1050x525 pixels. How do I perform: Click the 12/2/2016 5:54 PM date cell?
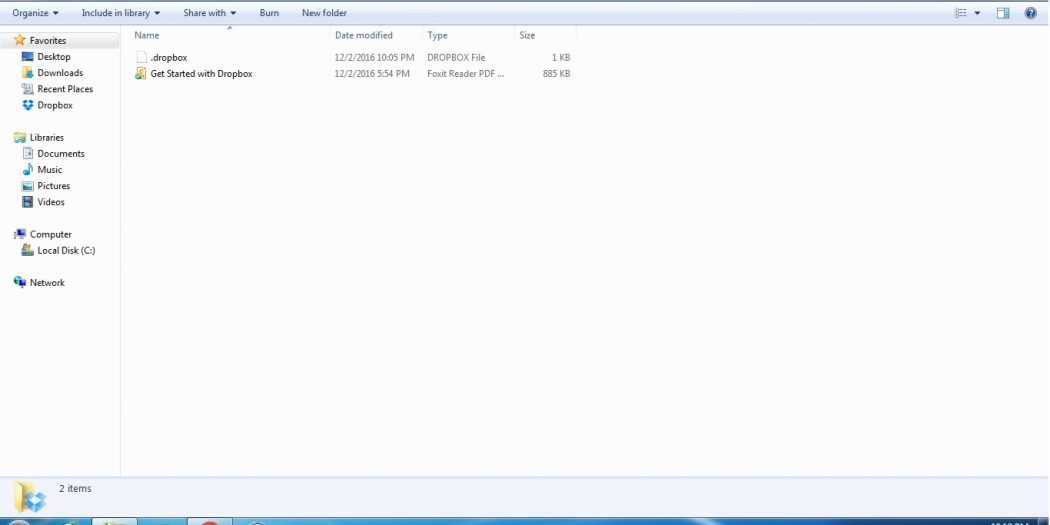pyautogui.click(x=372, y=74)
